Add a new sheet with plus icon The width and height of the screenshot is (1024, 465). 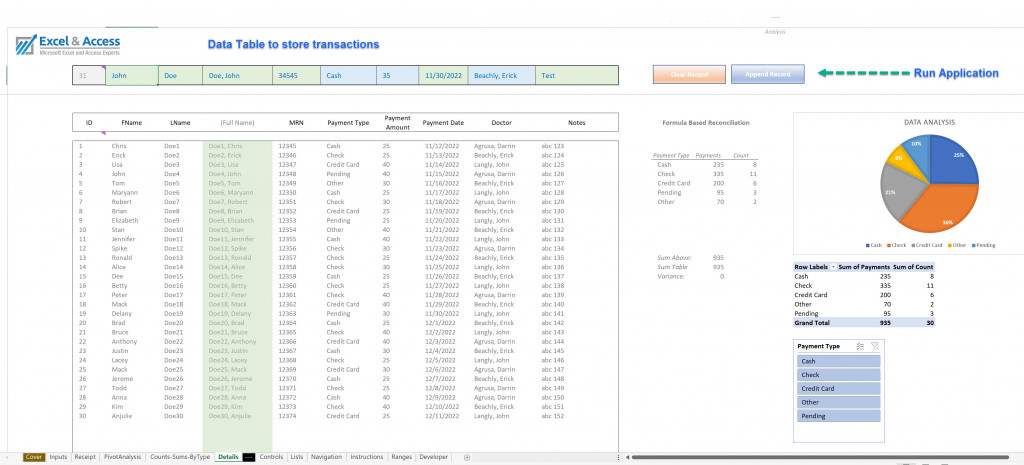pos(466,457)
